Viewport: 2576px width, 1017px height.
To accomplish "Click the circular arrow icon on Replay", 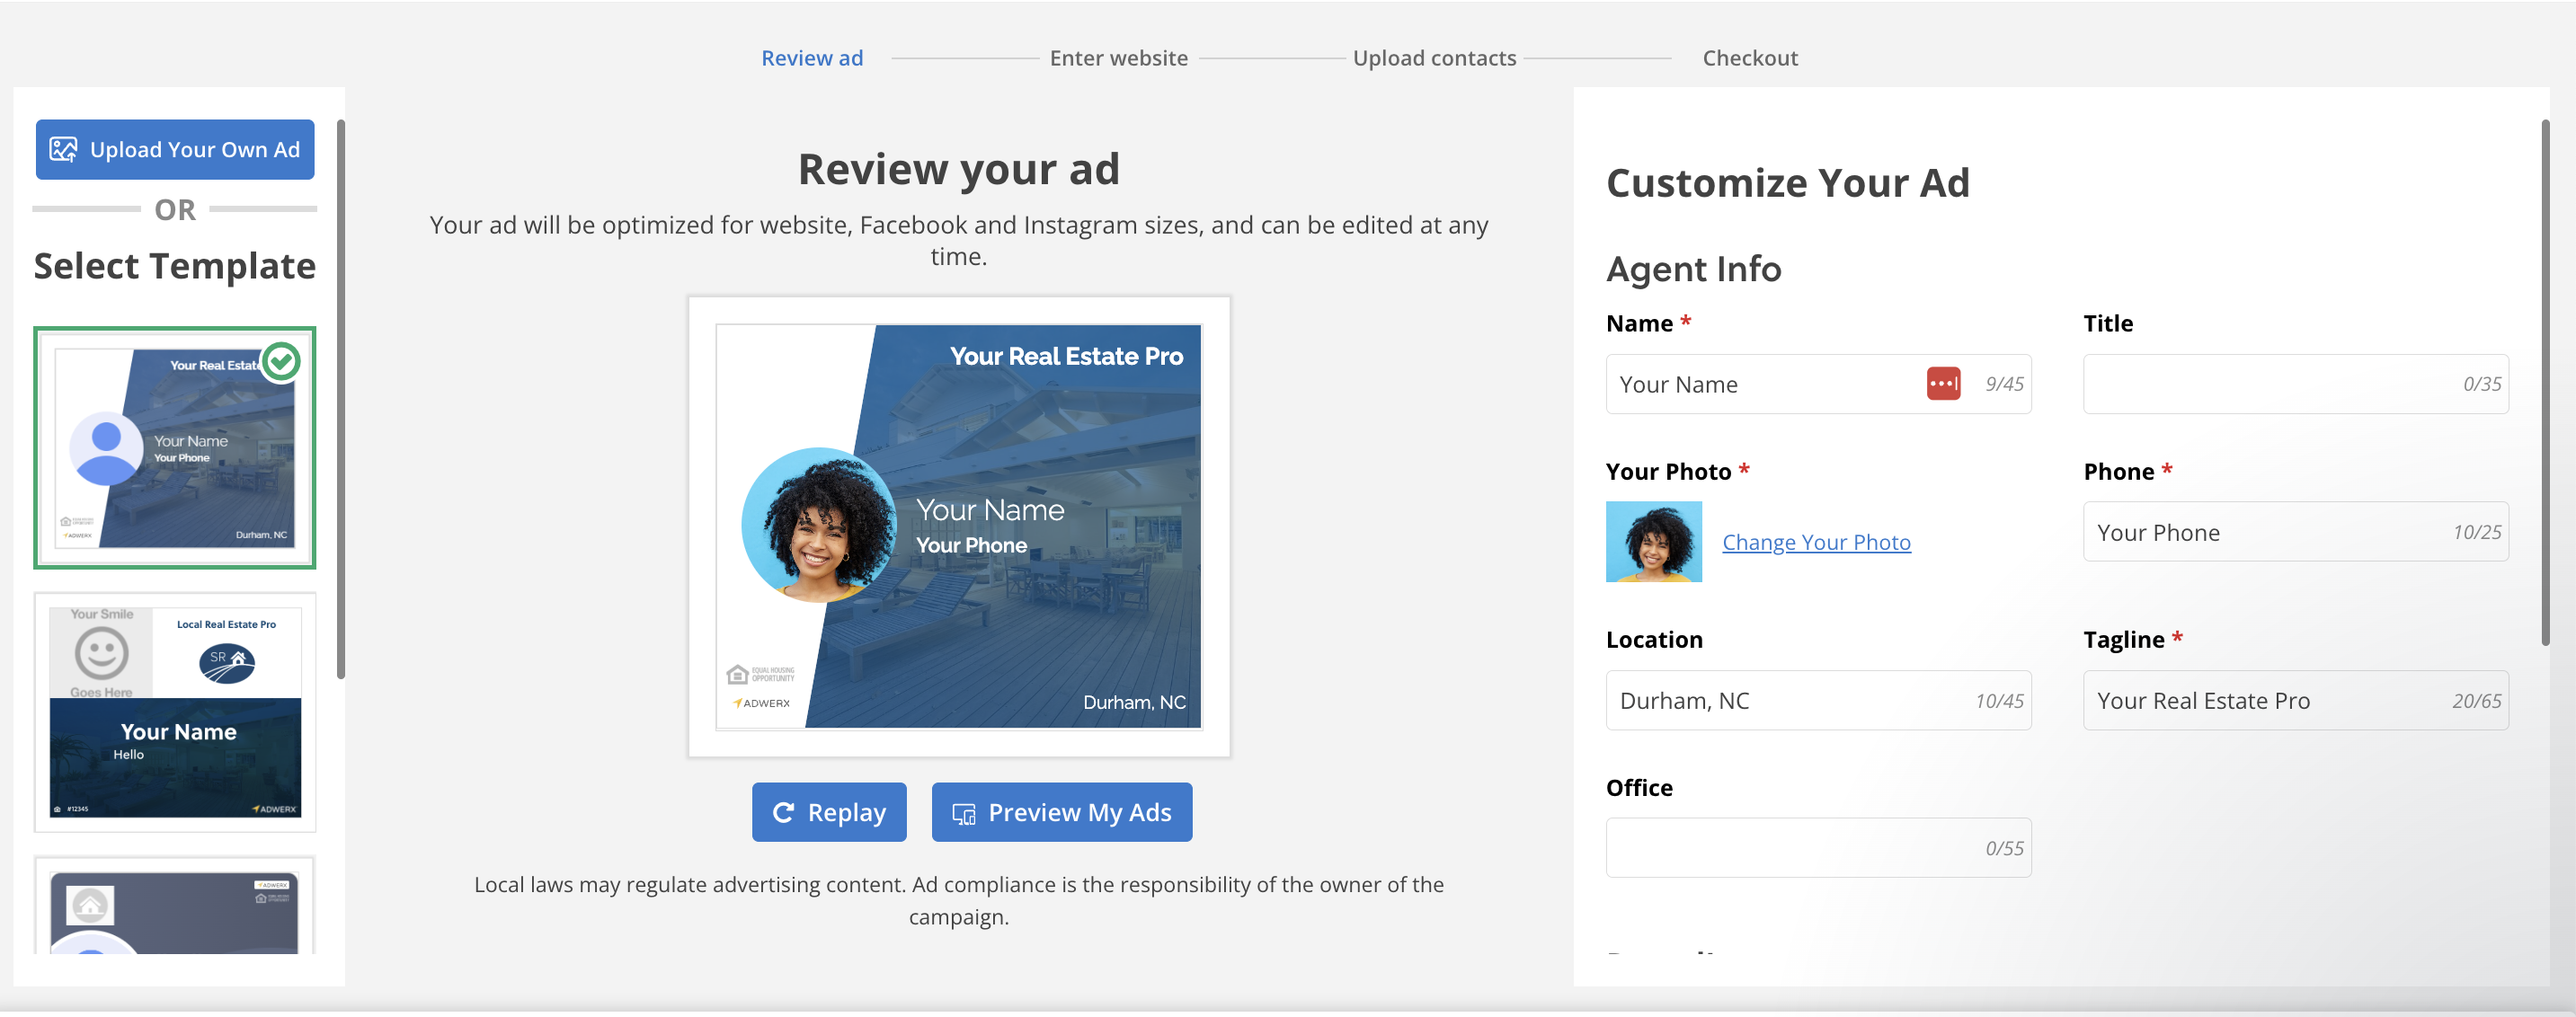I will click(783, 813).
